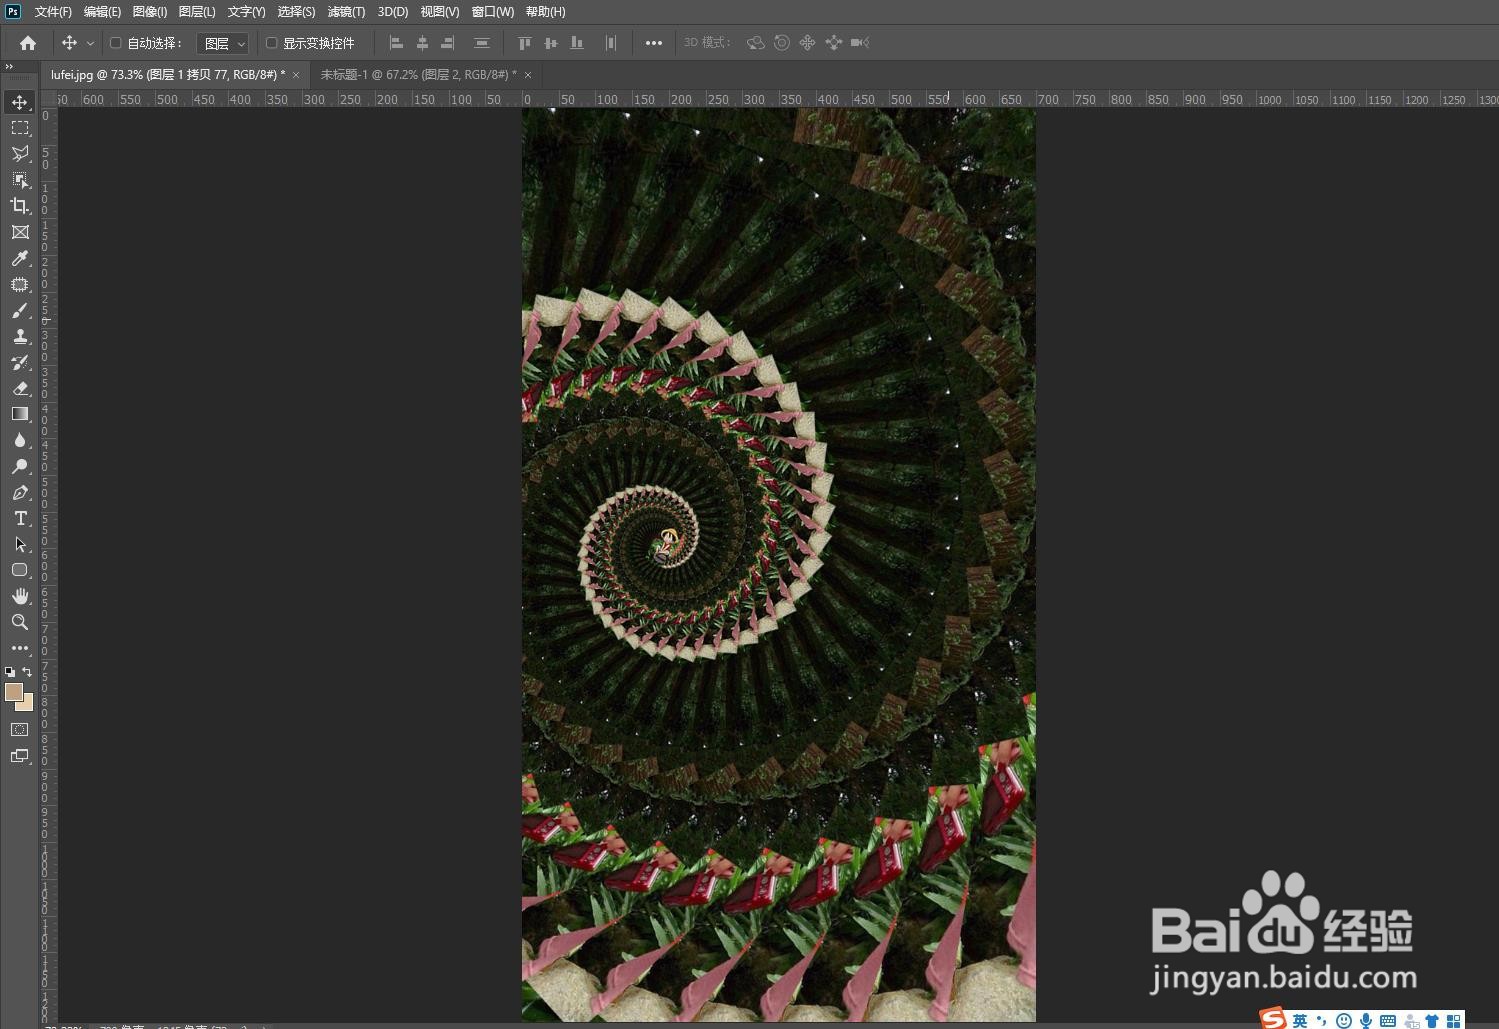The width and height of the screenshot is (1499, 1029).
Task: Select the Object Selection tool
Action: tap(20, 180)
